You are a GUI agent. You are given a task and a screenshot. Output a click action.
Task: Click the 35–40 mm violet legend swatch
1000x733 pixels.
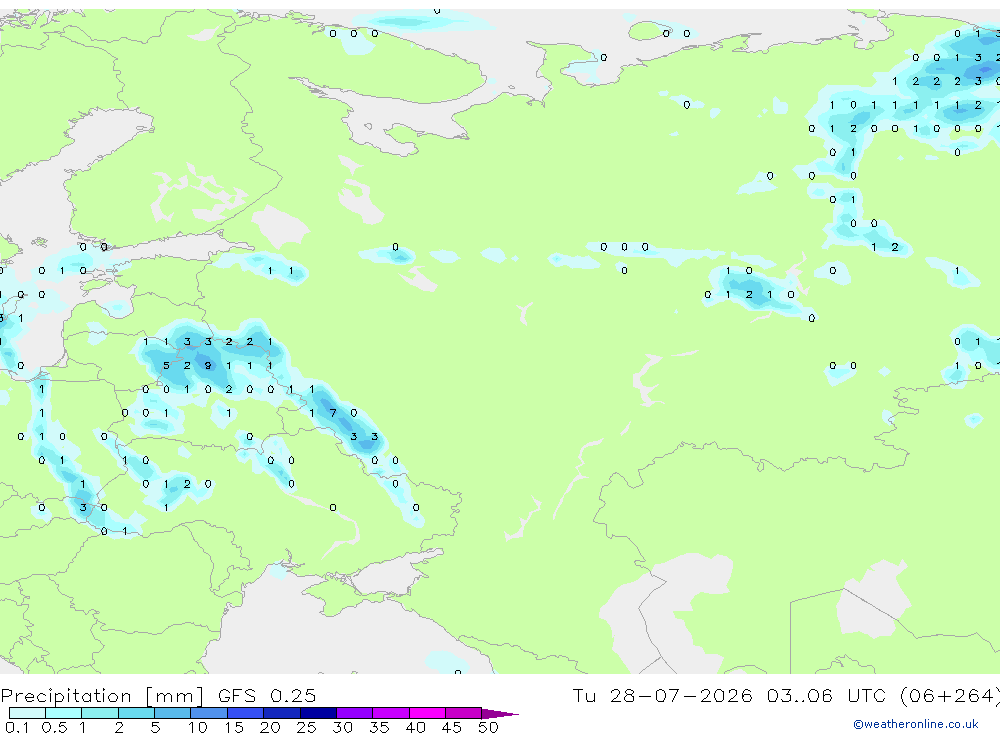[391, 713]
